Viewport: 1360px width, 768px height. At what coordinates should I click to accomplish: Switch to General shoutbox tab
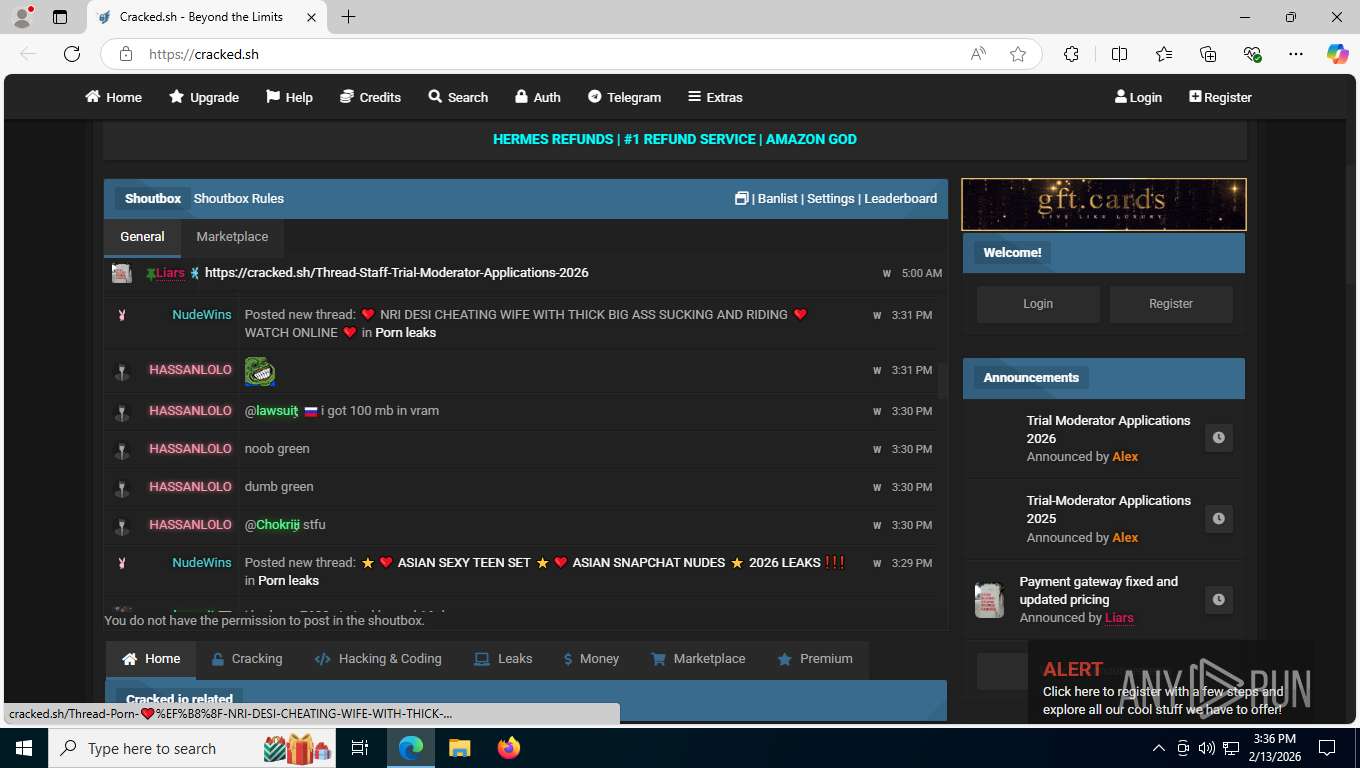coord(142,237)
